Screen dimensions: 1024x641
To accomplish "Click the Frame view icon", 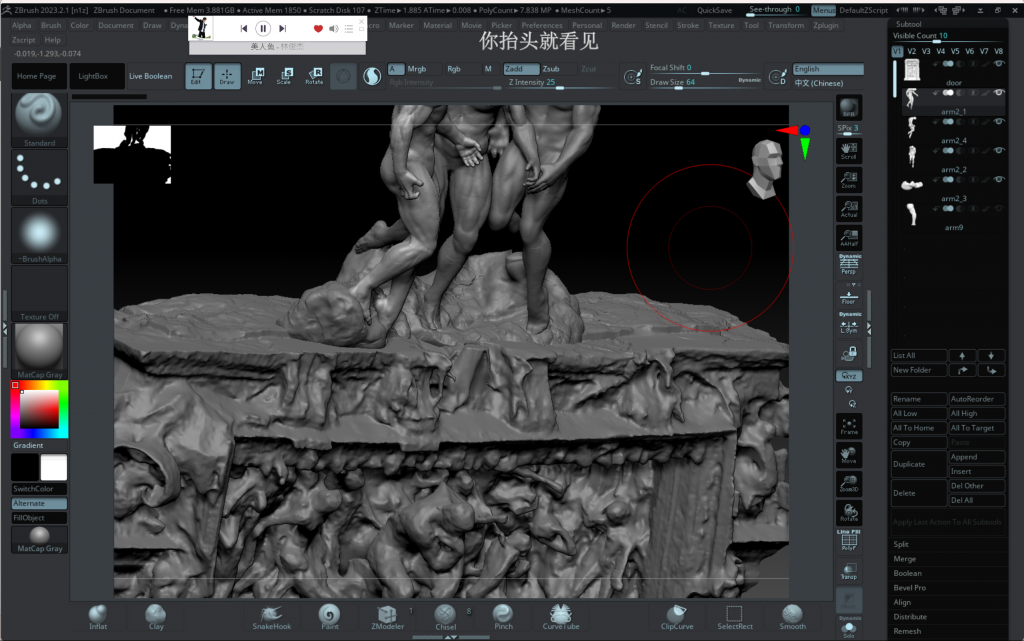I will 848,425.
